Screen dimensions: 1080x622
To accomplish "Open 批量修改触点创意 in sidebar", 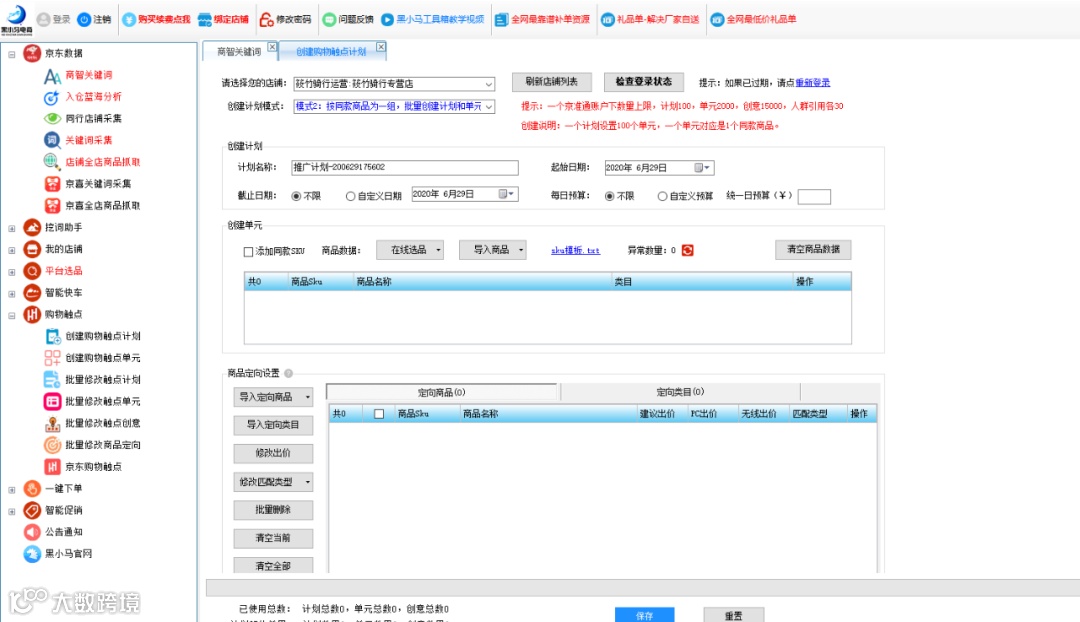I will coord(103,423).
